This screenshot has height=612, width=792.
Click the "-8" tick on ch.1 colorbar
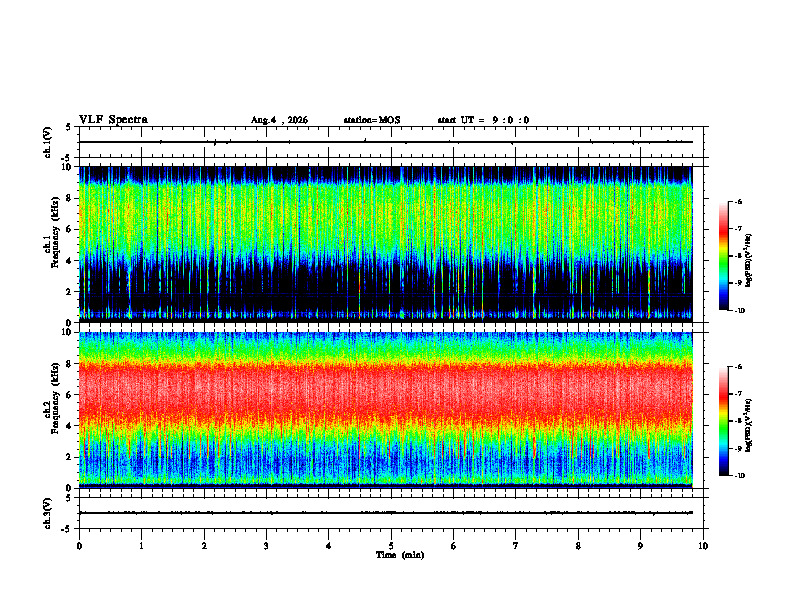[738, 256]
